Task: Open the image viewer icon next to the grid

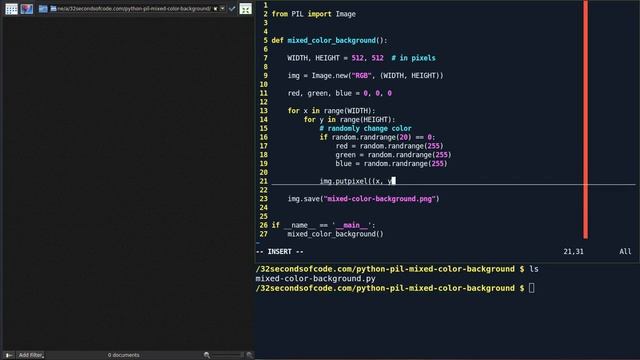Action: tap(27, 9)
